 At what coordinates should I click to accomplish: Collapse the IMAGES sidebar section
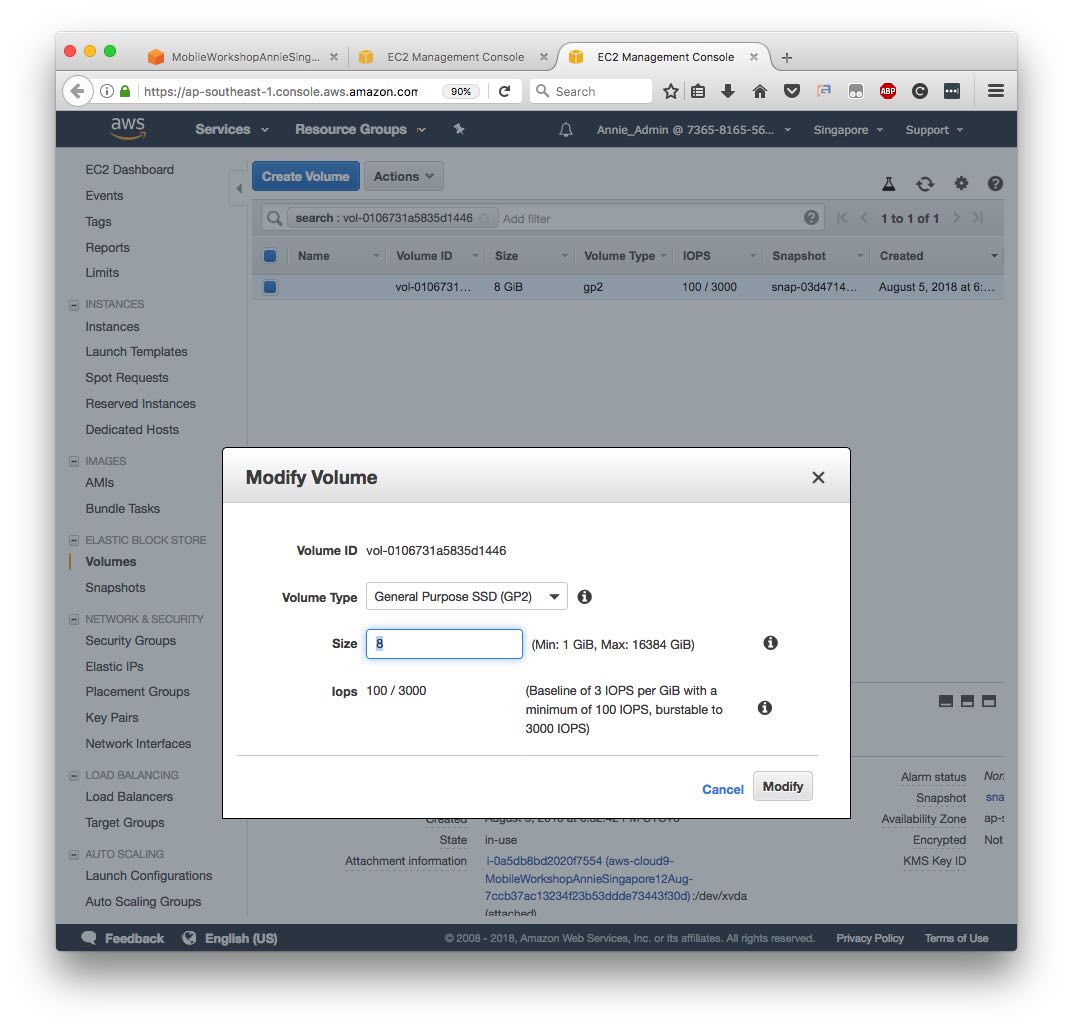tap(74, 462)
